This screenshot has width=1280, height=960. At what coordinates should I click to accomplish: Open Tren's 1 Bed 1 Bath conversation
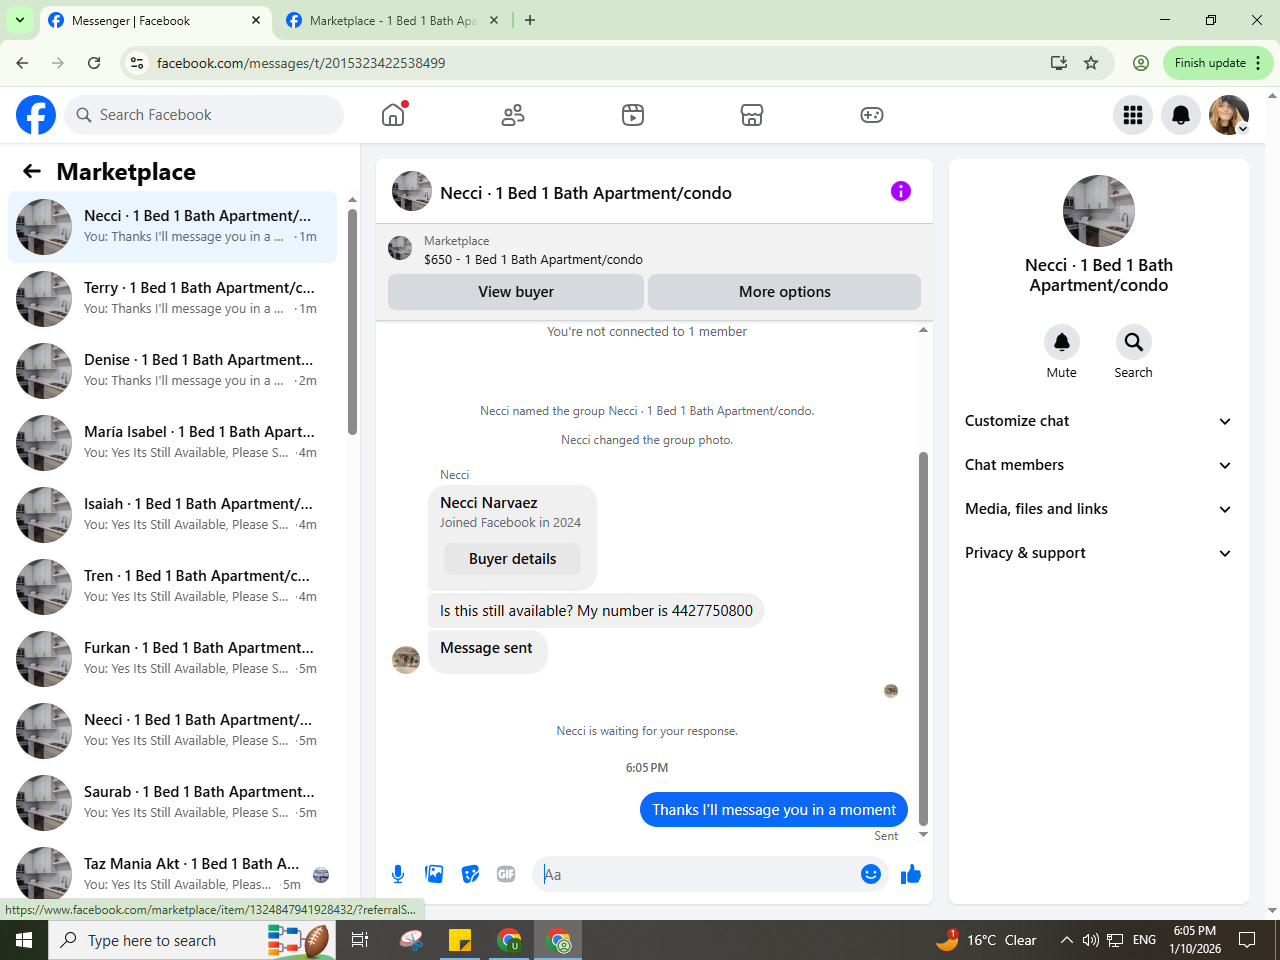click(x=172, y=587)
